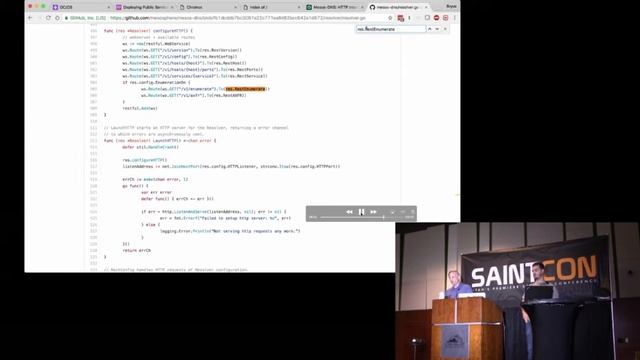Screen dimensions: 640x360
Task: Jump to previous find match
Action: click(430, 29)
